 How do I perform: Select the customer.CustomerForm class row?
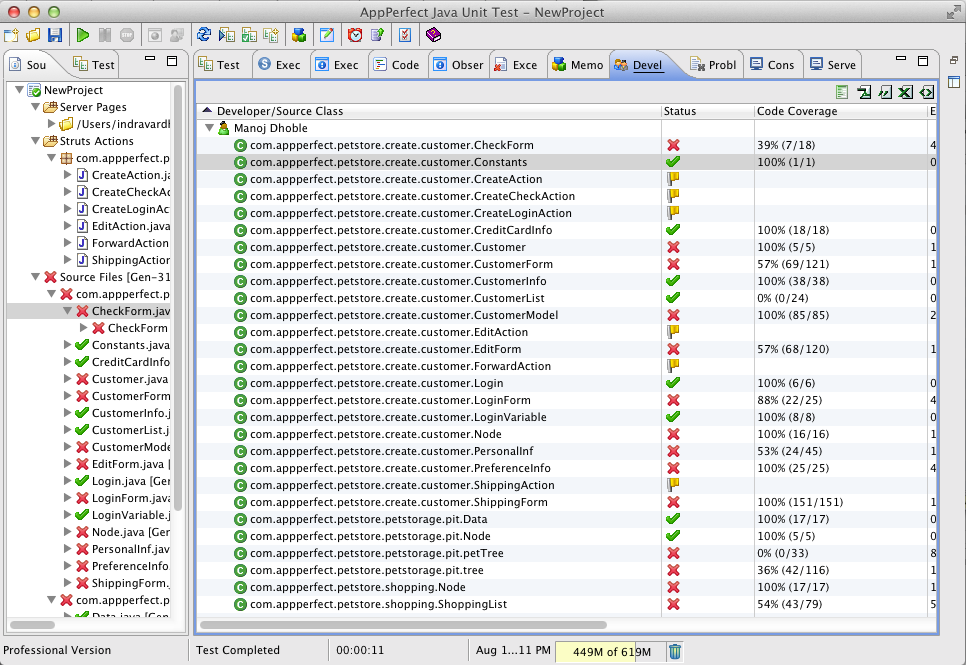click(567, 264)
